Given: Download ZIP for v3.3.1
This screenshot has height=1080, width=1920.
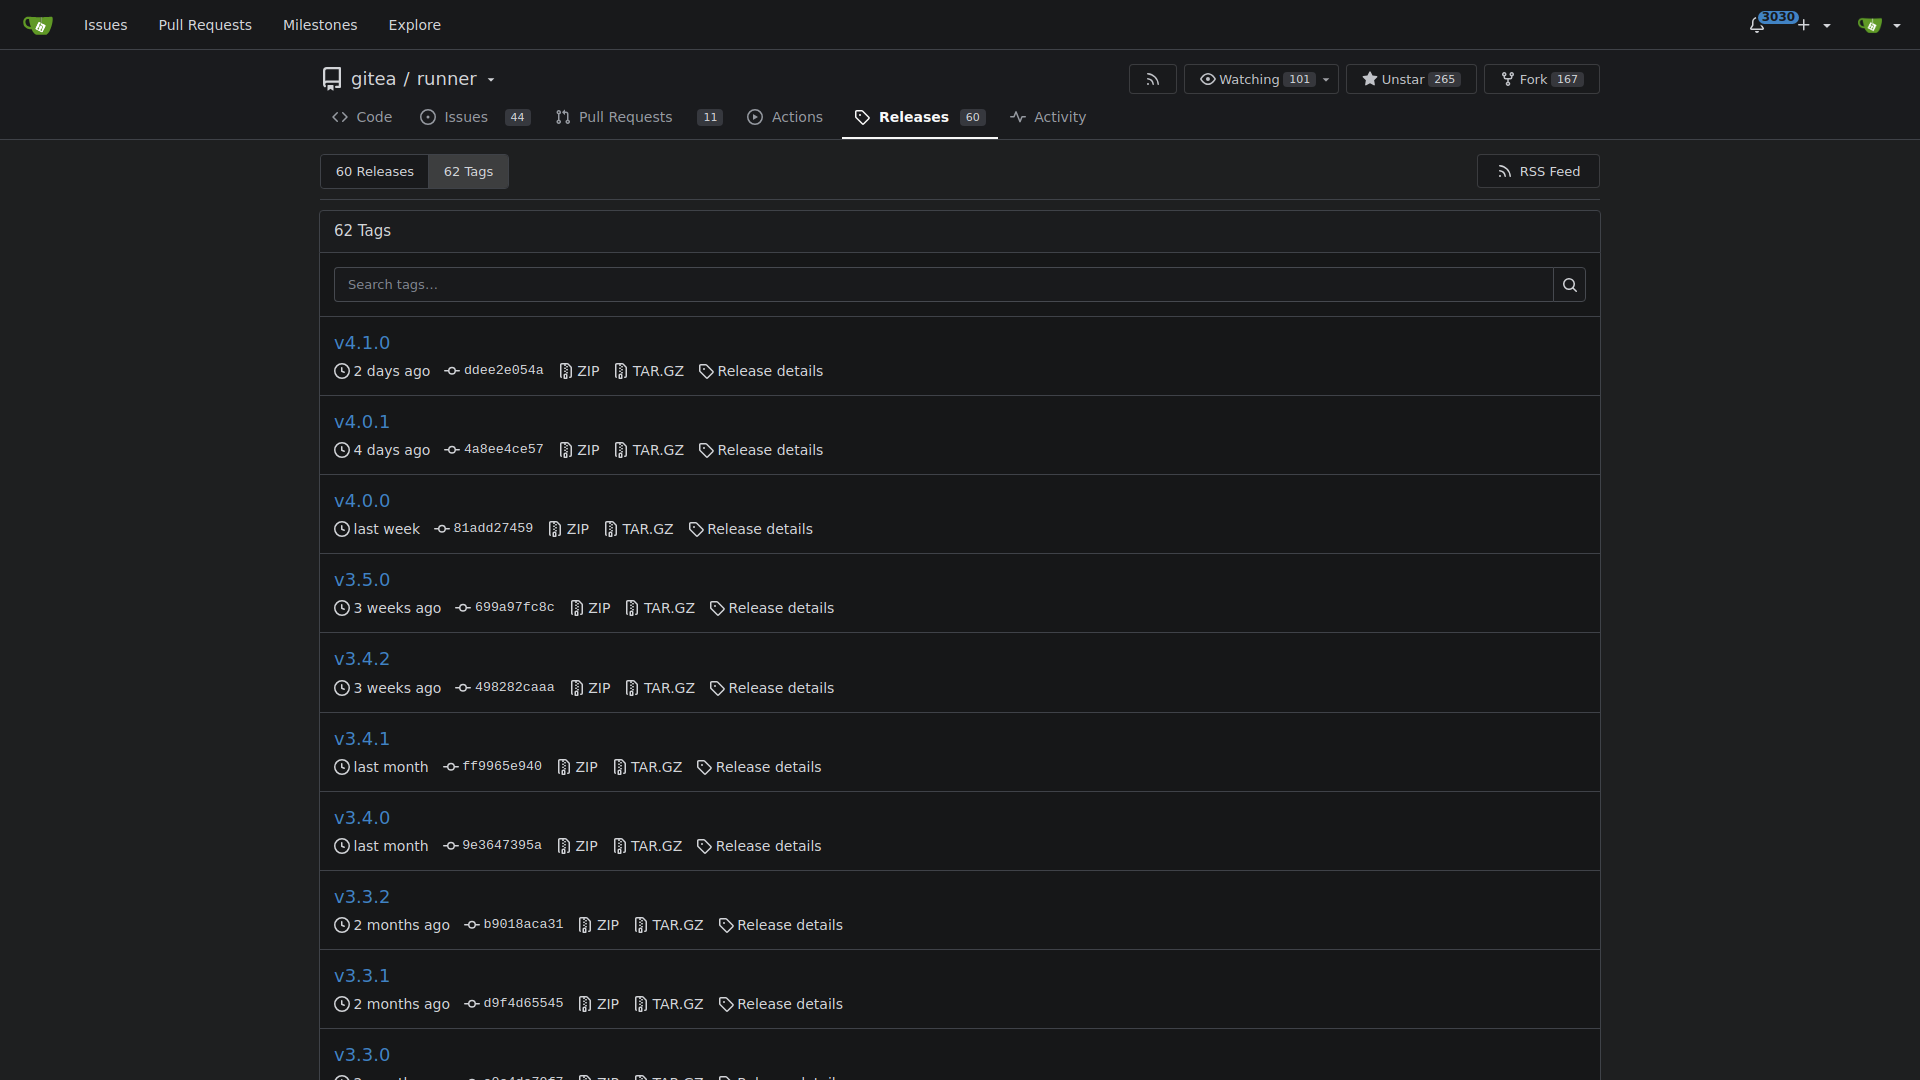Looking at the screenshot, I should tap(599, 1004).
